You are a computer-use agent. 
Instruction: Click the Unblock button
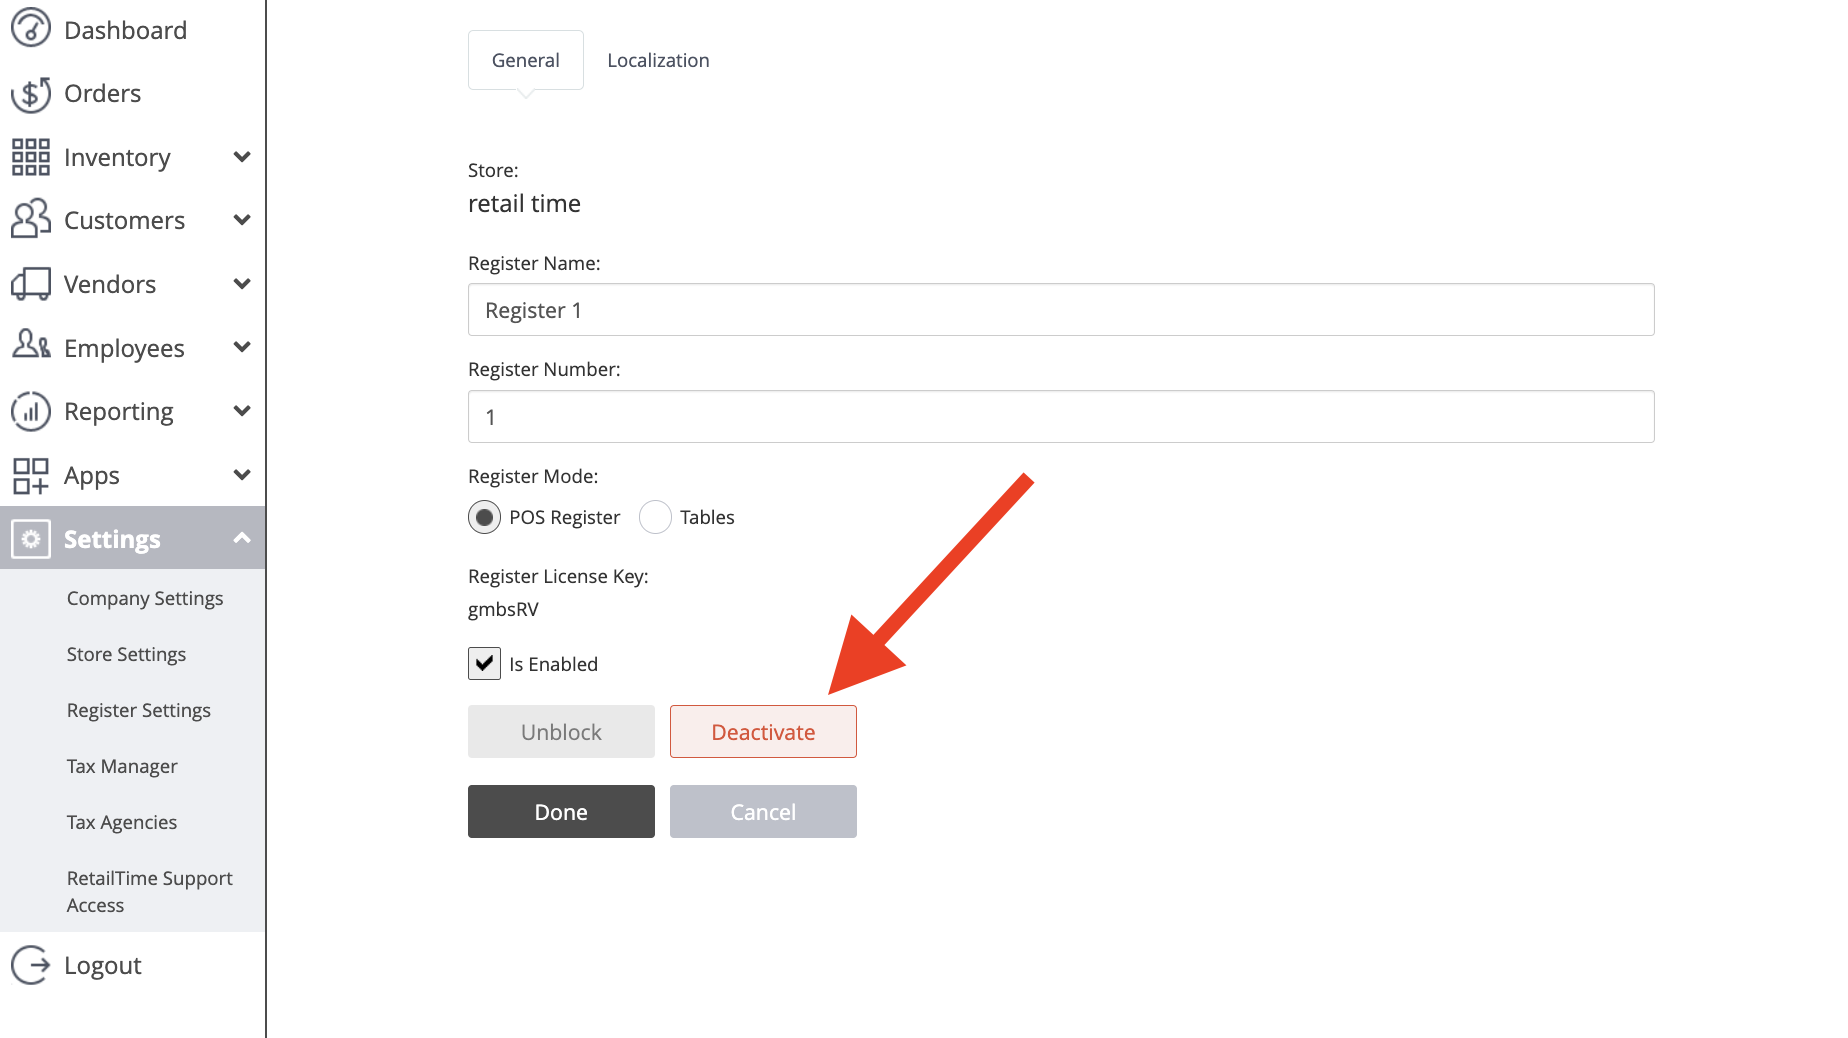click(x=561, y=731)
